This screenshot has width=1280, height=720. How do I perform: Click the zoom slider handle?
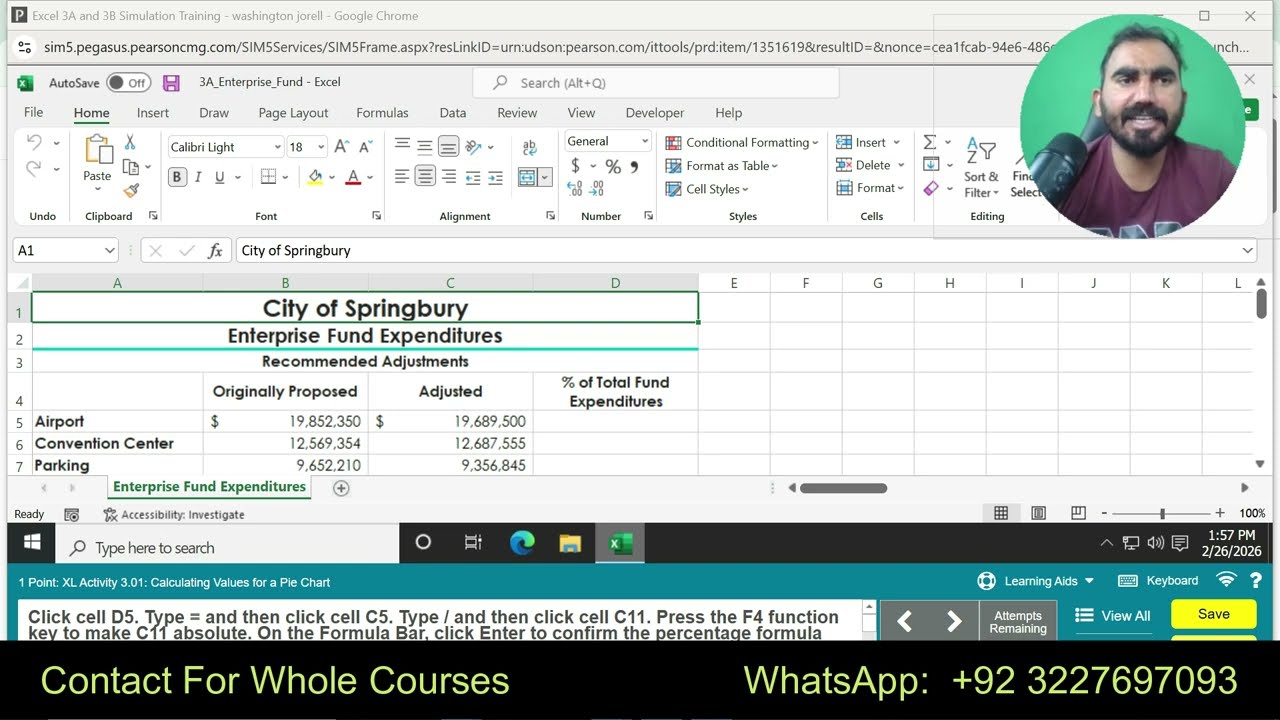[1162, 513]
